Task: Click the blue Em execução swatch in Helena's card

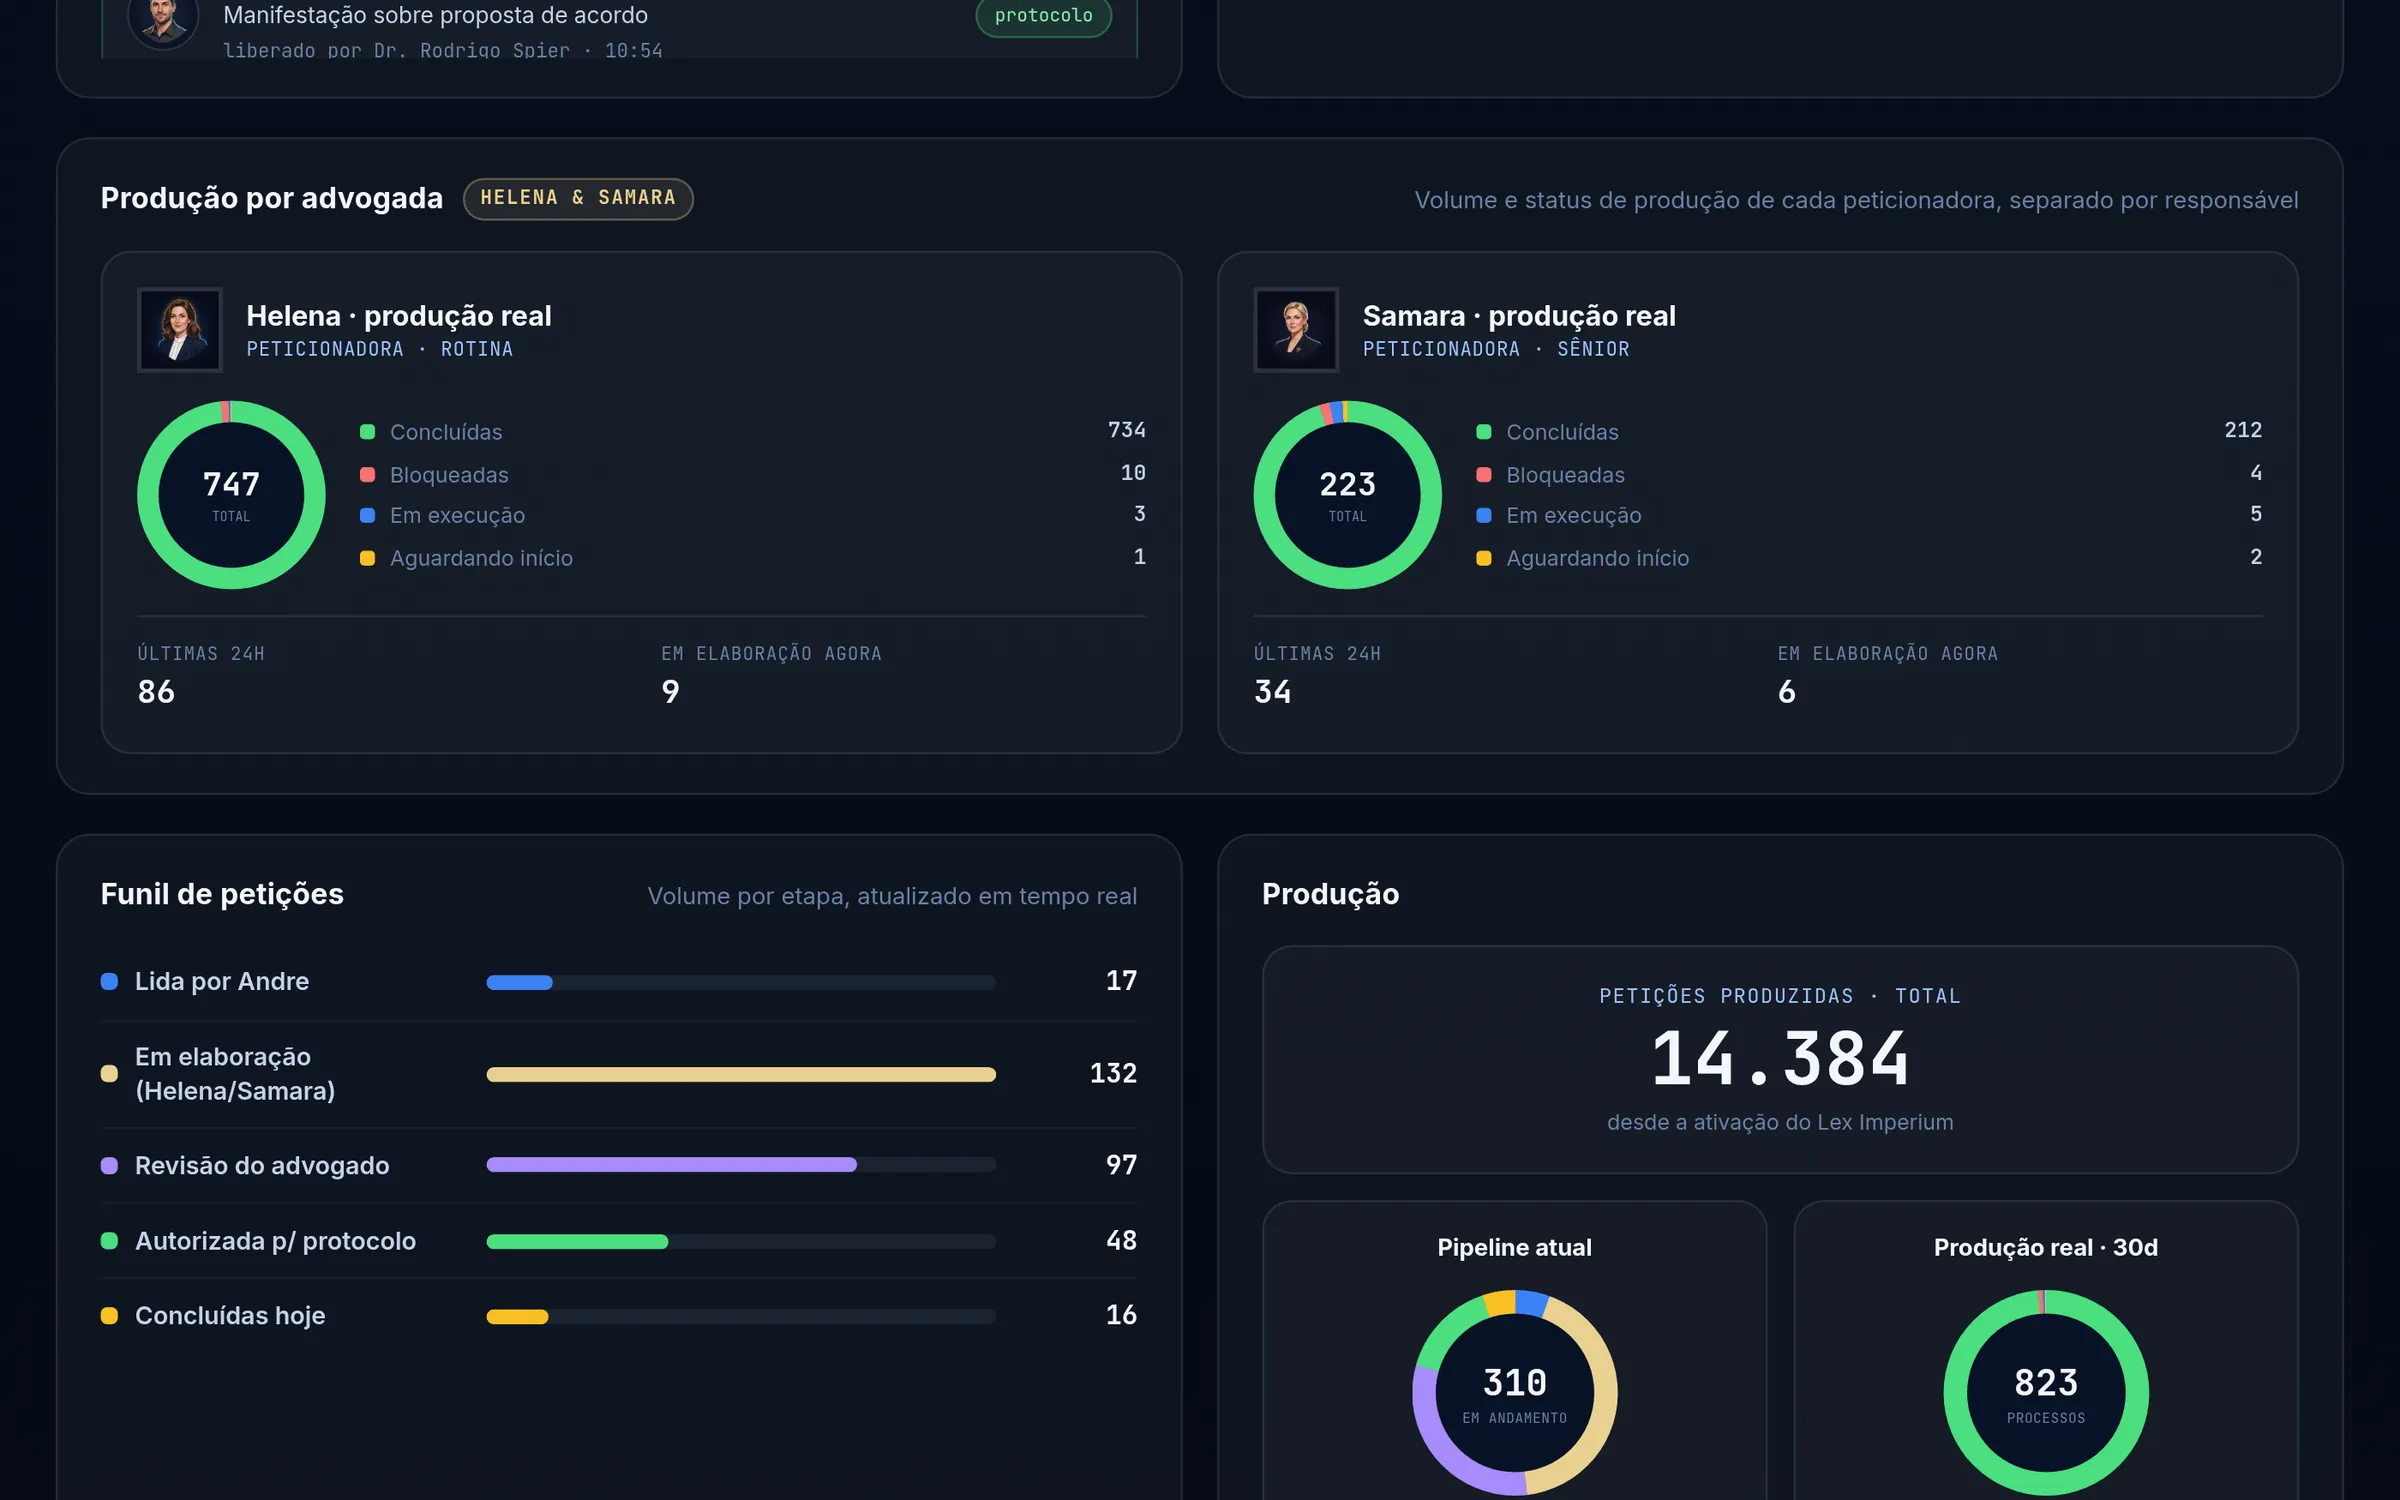Action: click(367, 515)
